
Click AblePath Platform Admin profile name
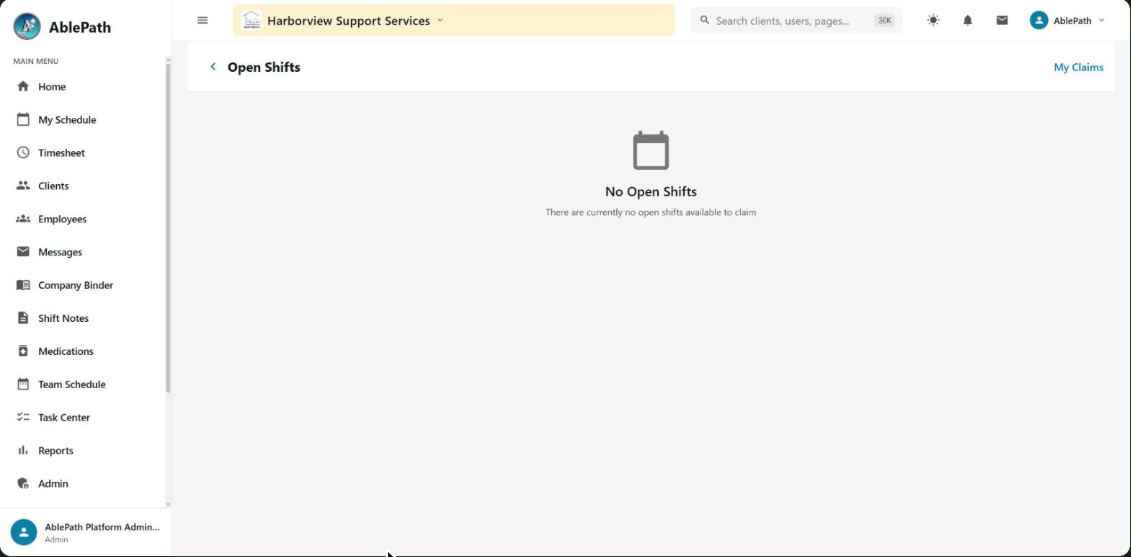[x=102, y=527]
